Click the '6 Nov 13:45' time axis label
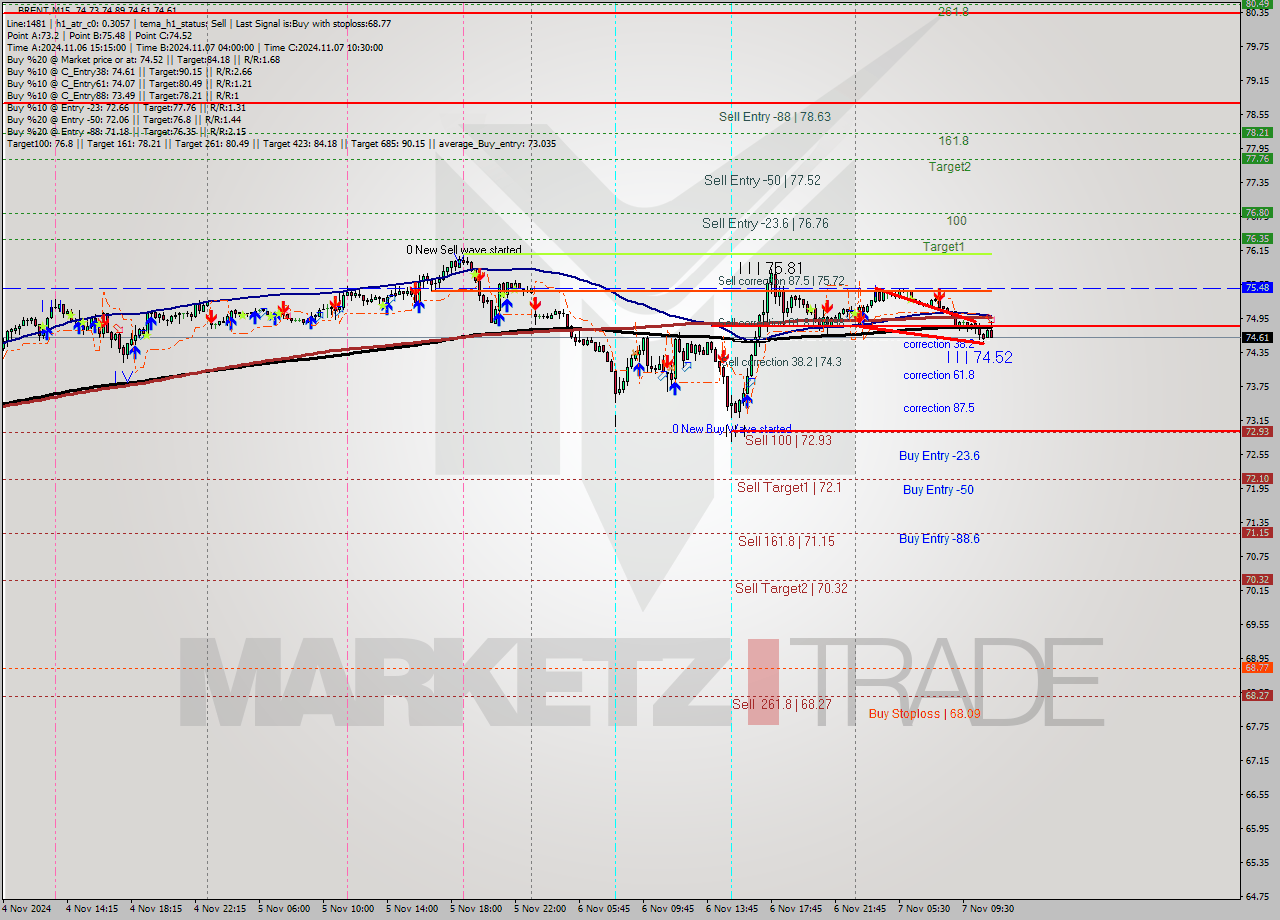This screenshot has width=1280, height=920. click(x=732, y=909)
